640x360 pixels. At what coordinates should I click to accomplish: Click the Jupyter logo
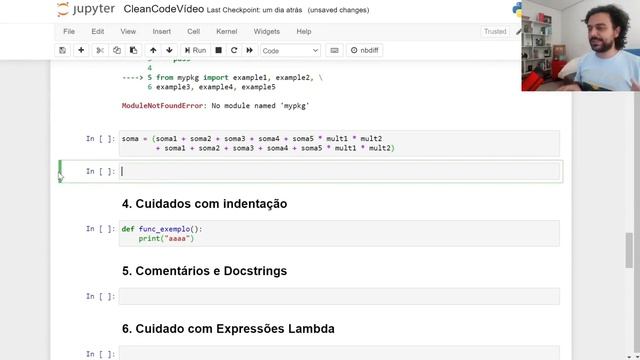point(86,9)
